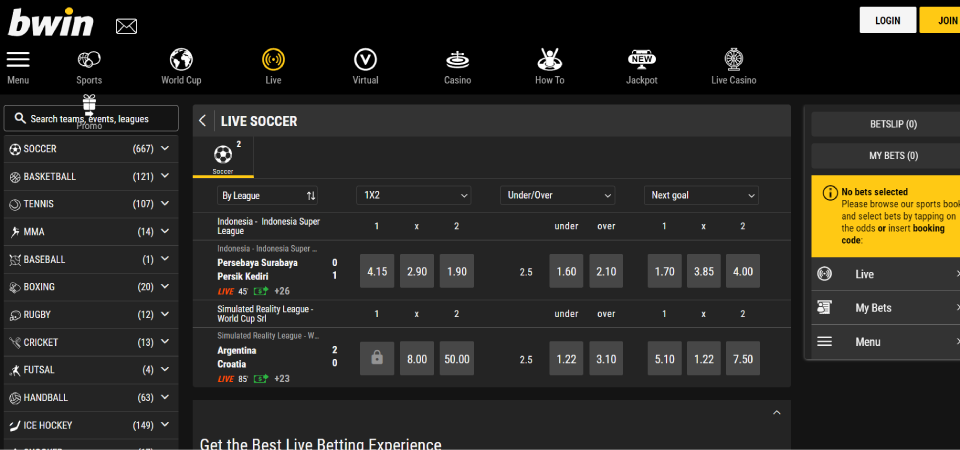Click Live icon in right panel
Viewport: 960px width, 450px height.
tap(825, 274)
